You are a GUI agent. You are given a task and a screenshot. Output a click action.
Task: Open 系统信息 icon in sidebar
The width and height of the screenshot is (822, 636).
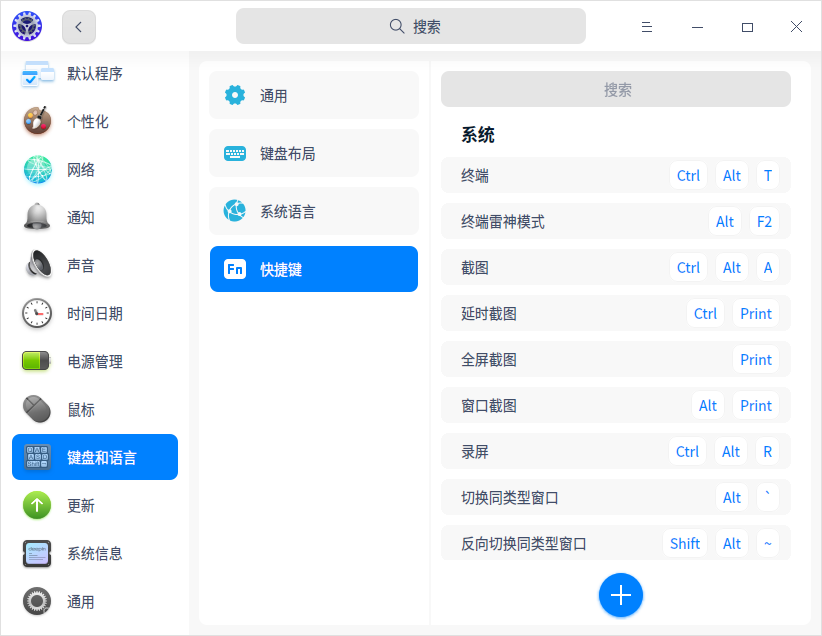pyautogui.click(x=37, y=554)
